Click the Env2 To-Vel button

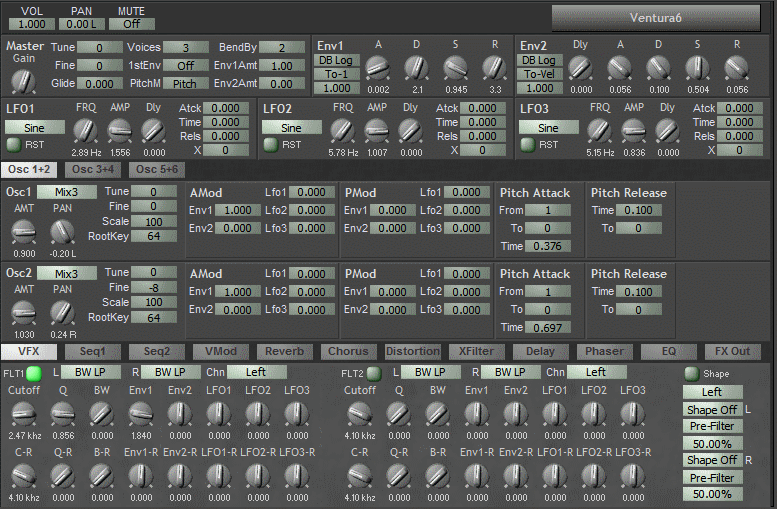539,74
